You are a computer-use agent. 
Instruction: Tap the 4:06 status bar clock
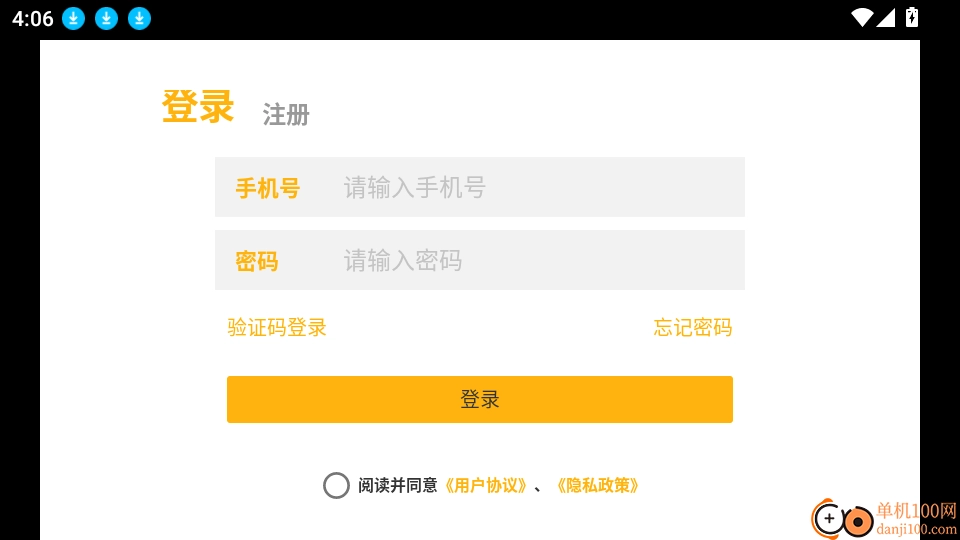pos(32,18)
